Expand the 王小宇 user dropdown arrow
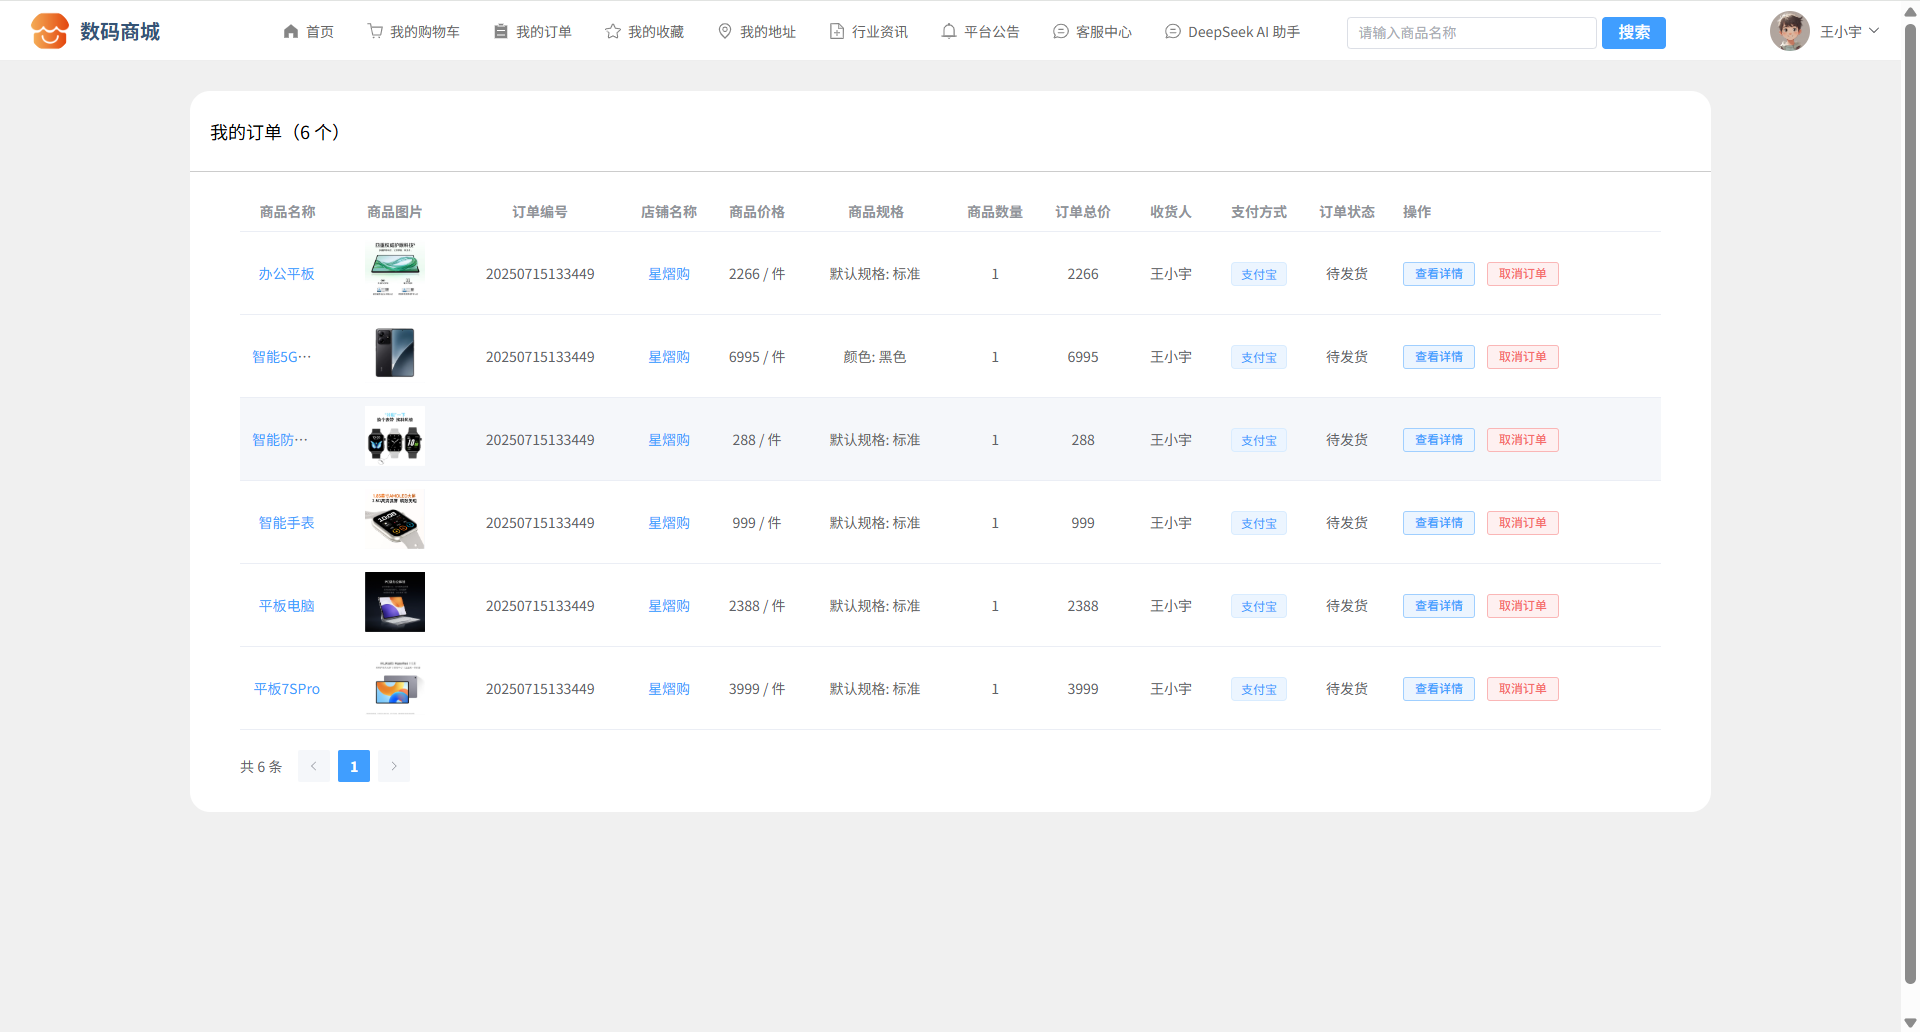Screen dimensions: 1920x1032 point(1874,31)
